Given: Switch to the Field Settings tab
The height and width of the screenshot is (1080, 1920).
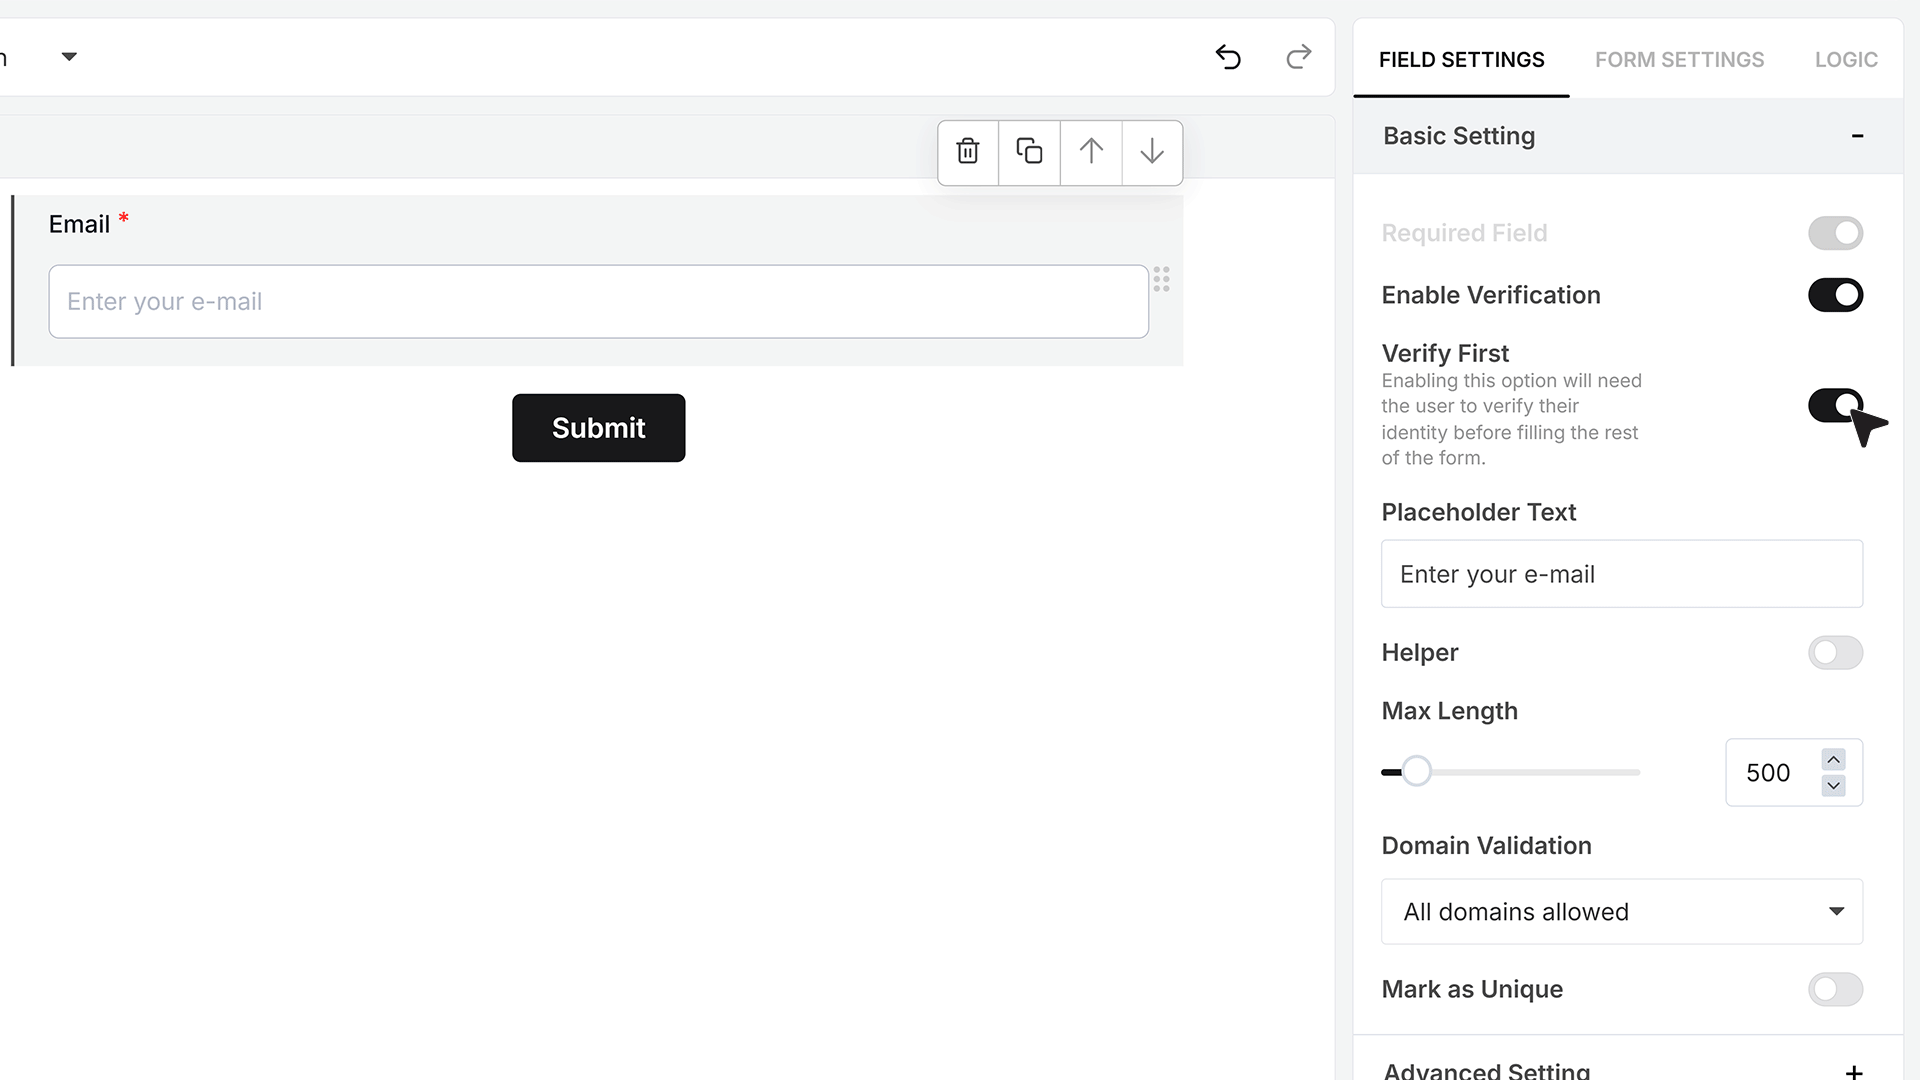Looking at the screenshot, I should (1461, 60).
